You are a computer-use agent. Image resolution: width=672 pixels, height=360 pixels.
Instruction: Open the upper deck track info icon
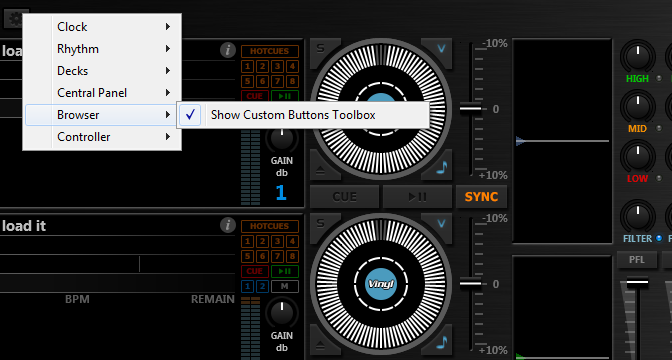pos(228,51)
